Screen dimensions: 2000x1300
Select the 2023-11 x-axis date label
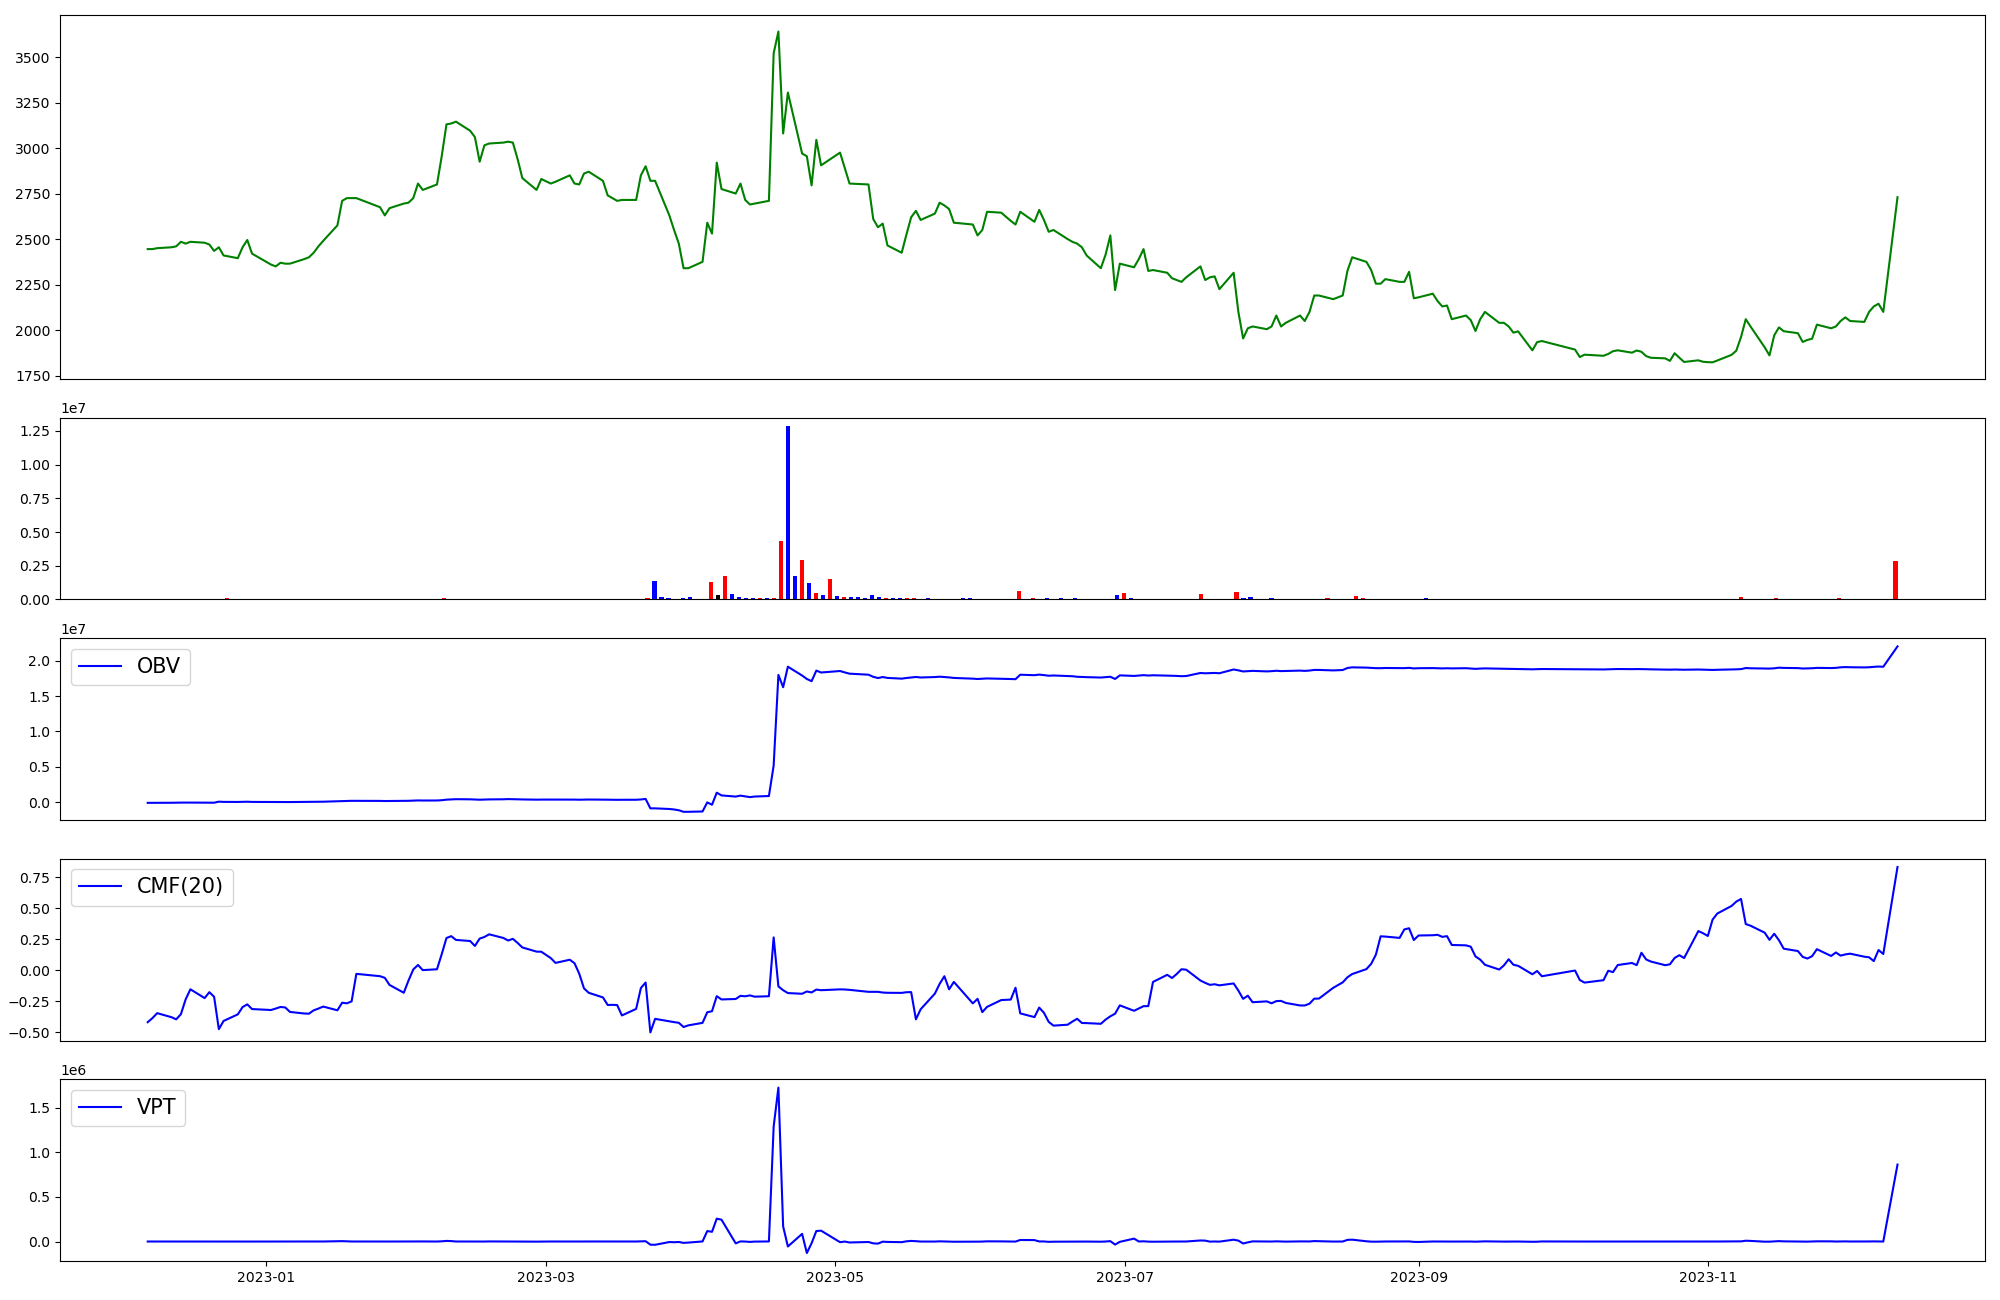coord(1708,1277)
